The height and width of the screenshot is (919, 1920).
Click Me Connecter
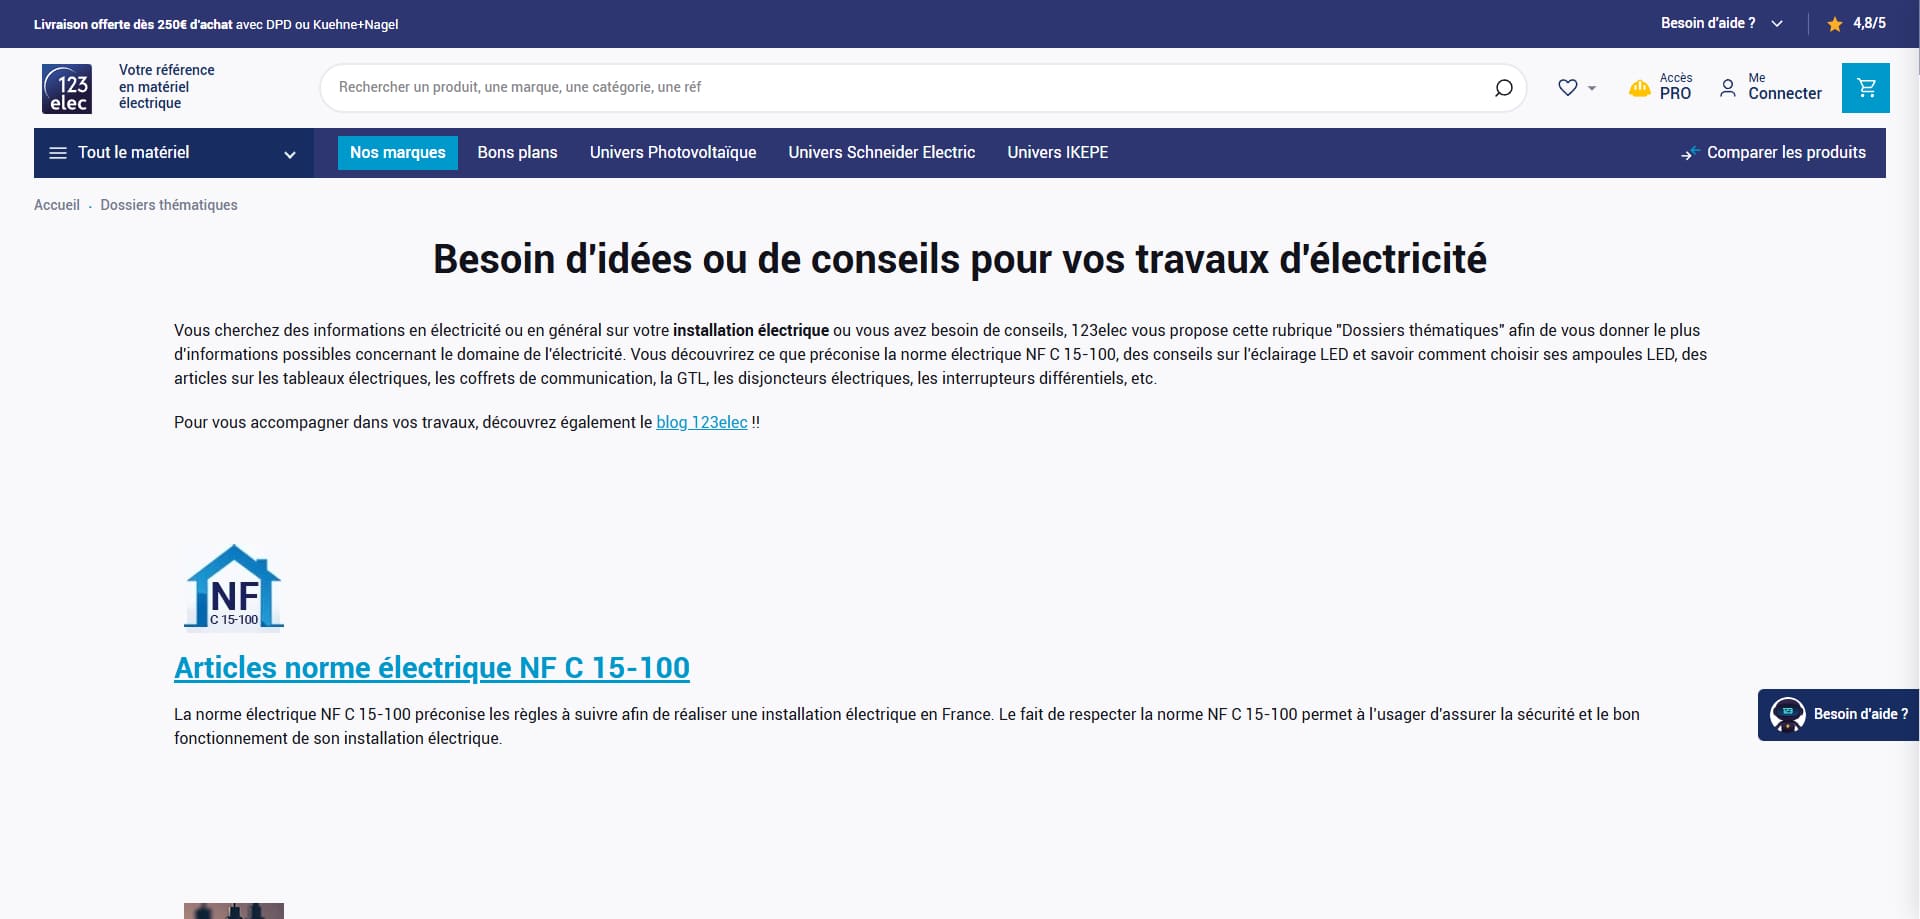(1784, 86)
